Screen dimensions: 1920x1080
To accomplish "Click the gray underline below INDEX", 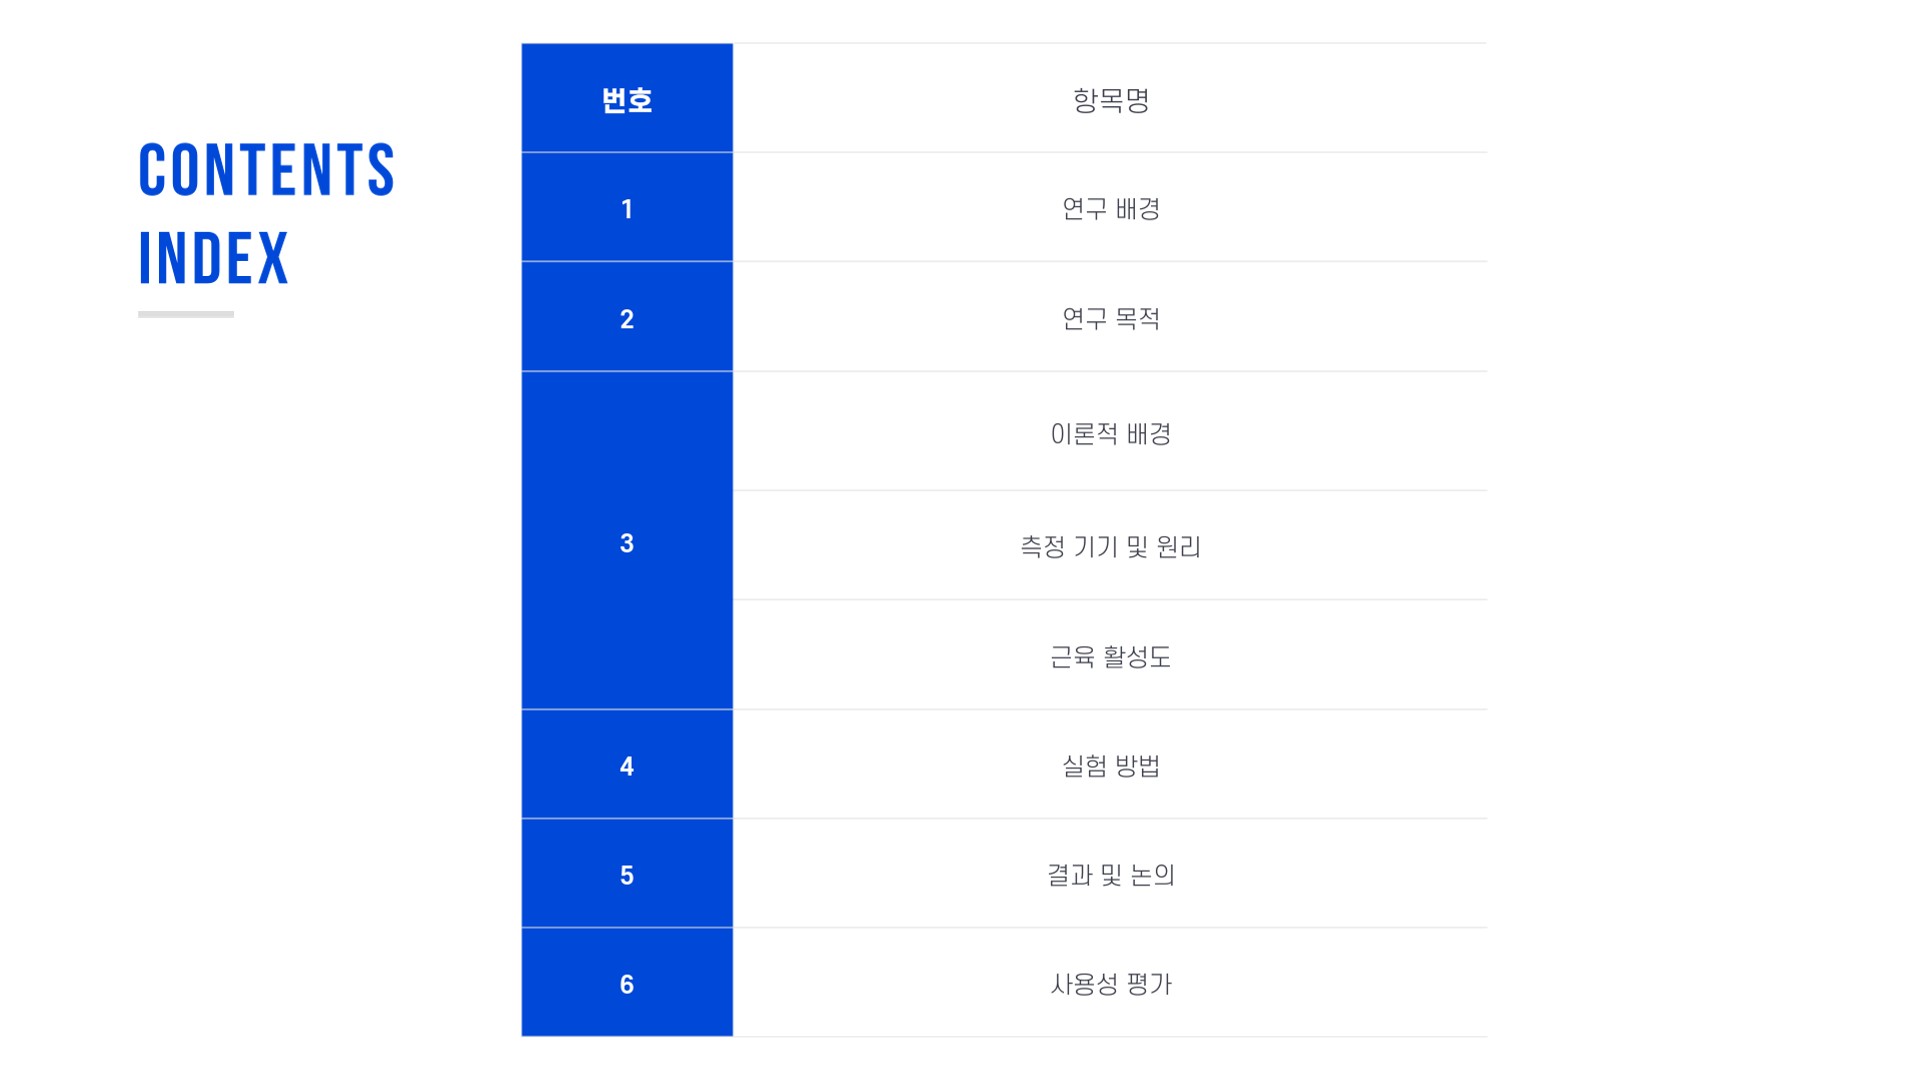I will (186, 314).
